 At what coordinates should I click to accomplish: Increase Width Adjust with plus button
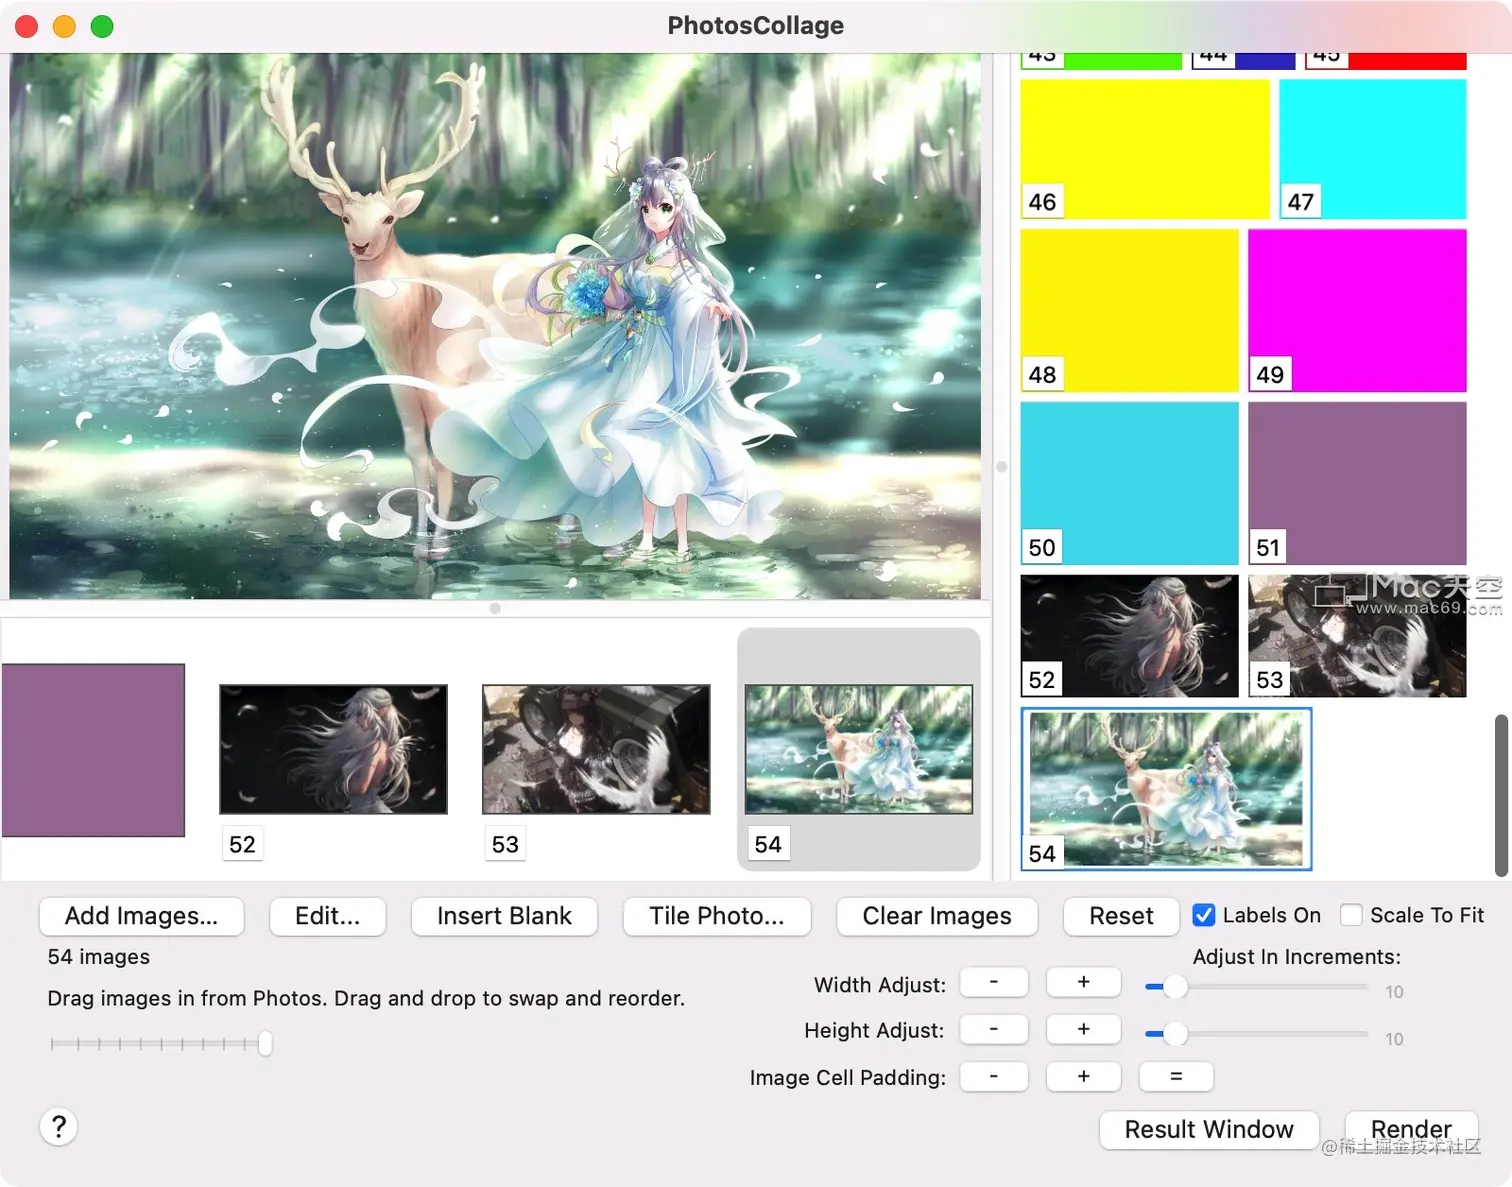[x=1083, y=982]
